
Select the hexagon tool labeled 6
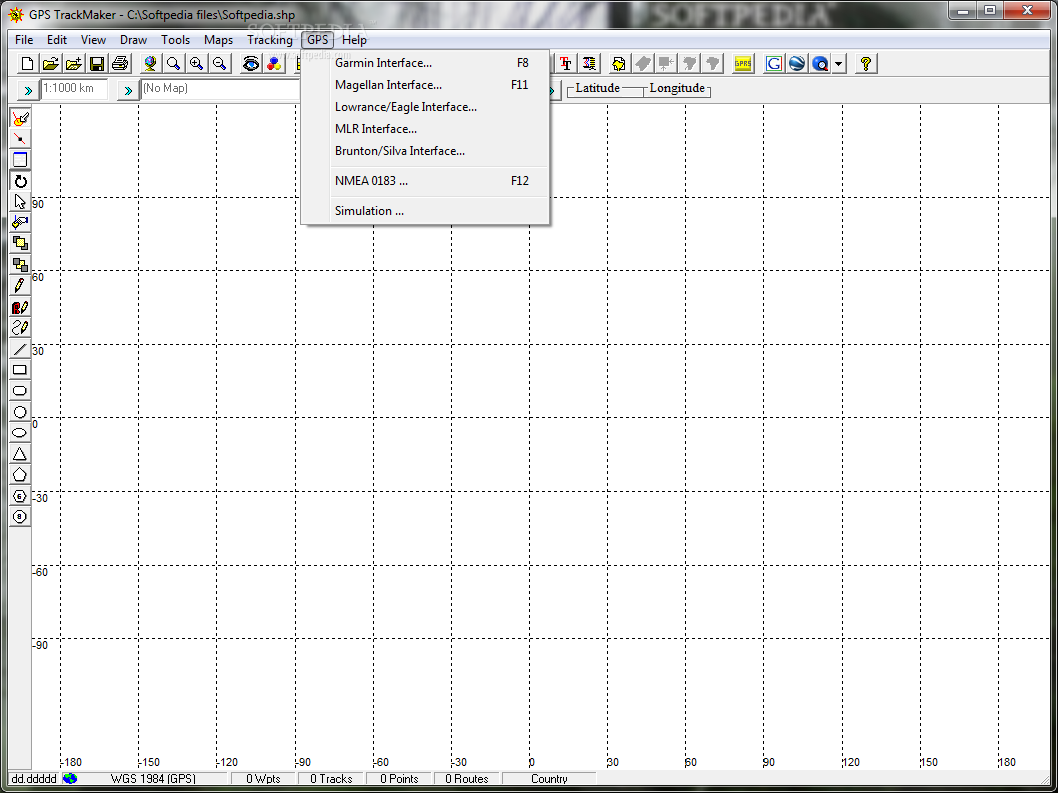click(x=20, y=495)
